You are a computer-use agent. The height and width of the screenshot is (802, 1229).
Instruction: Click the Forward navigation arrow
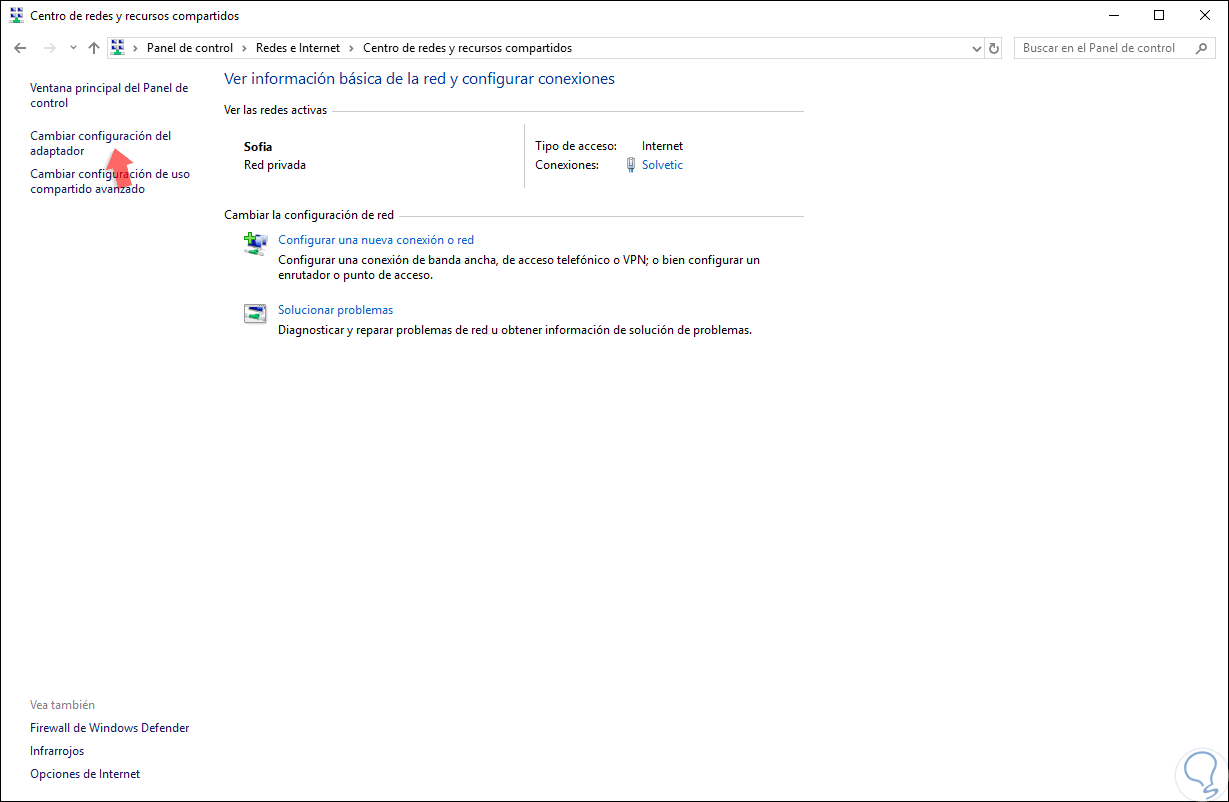(50, 48)
